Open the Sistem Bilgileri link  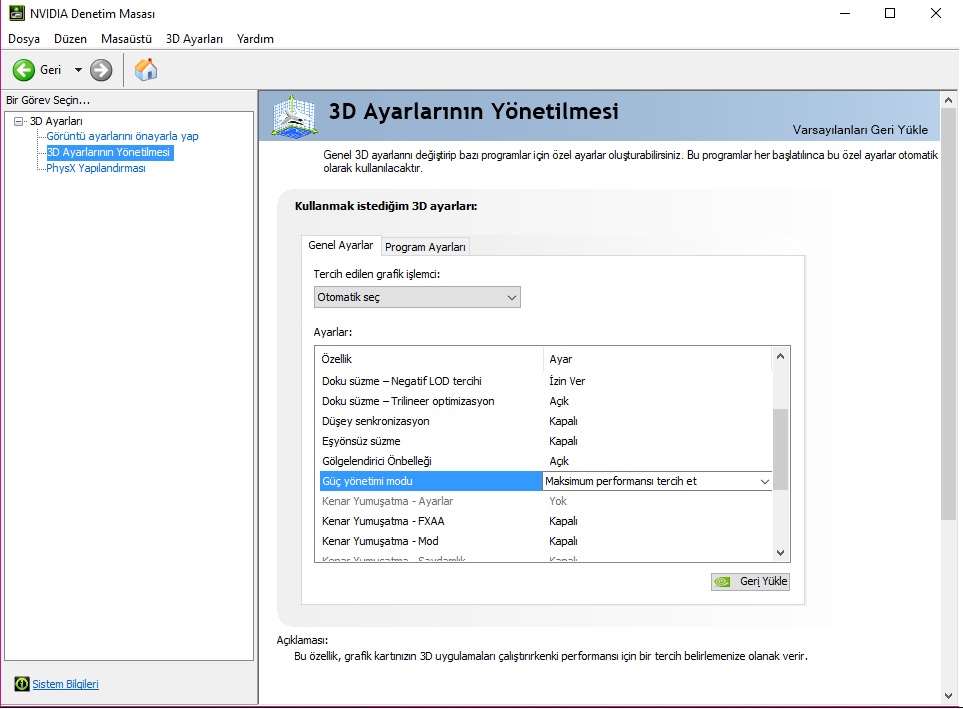coord(65,684)
